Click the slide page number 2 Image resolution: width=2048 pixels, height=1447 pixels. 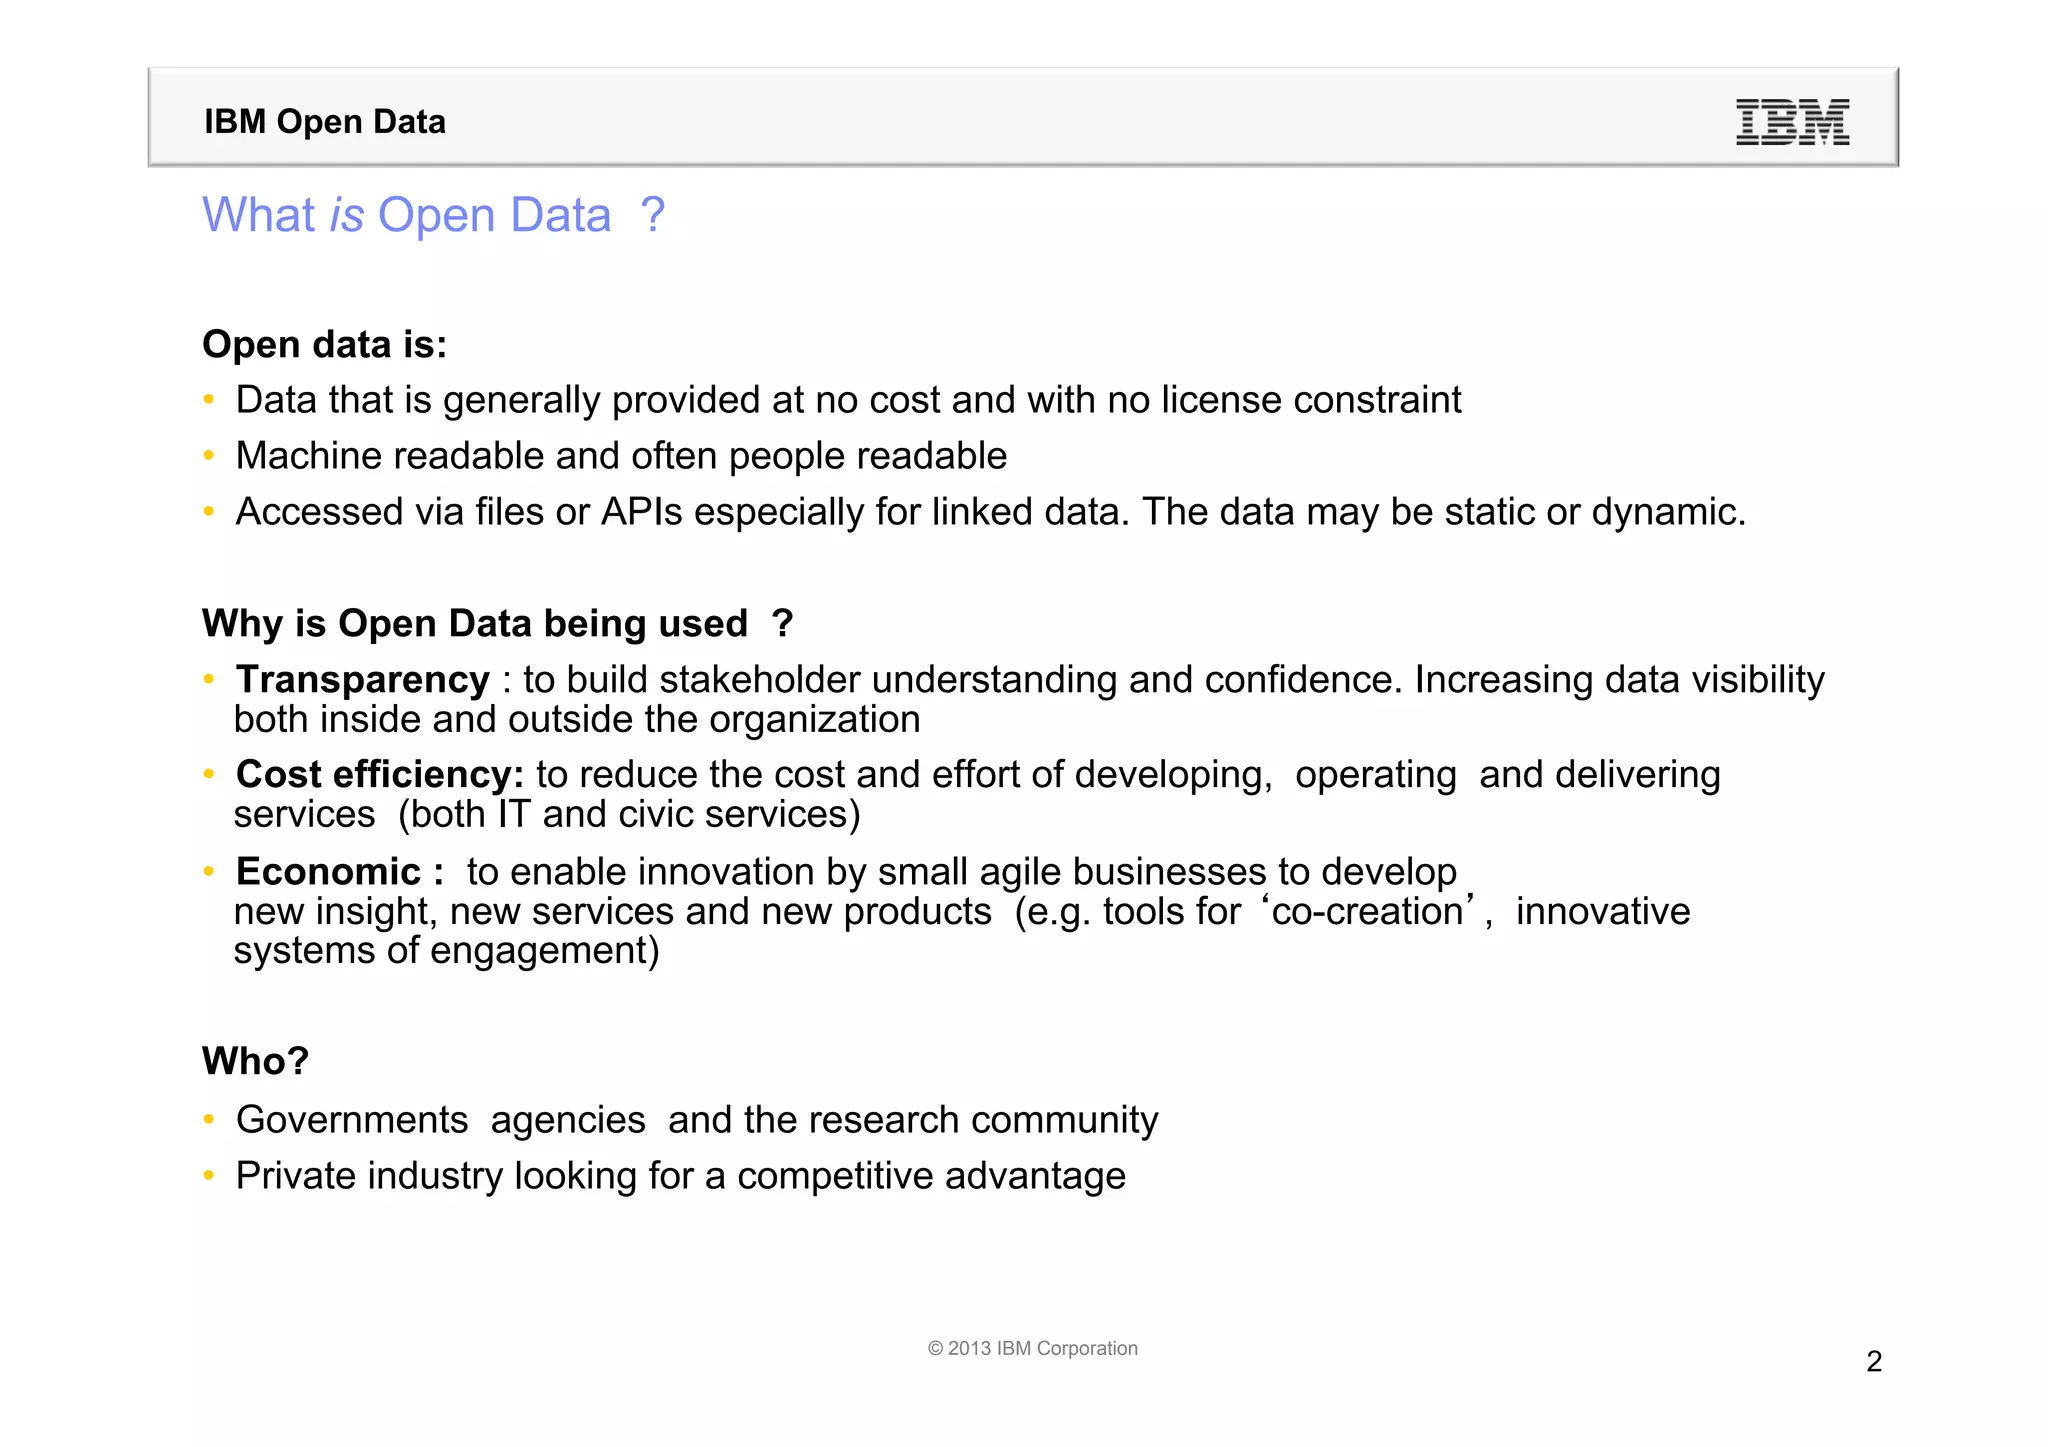(x=1874, y=1361)
